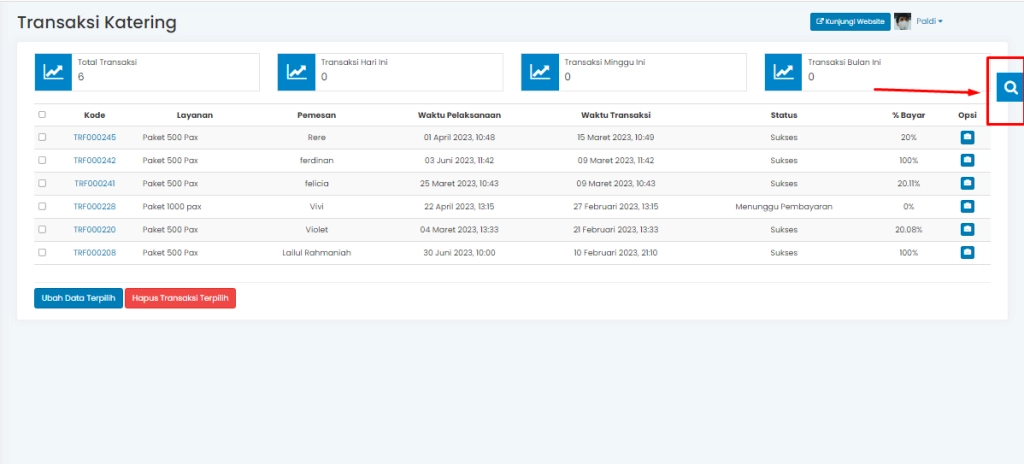Click the options icon for TRF000208
1024x464 pixels.
coord(967,253)
